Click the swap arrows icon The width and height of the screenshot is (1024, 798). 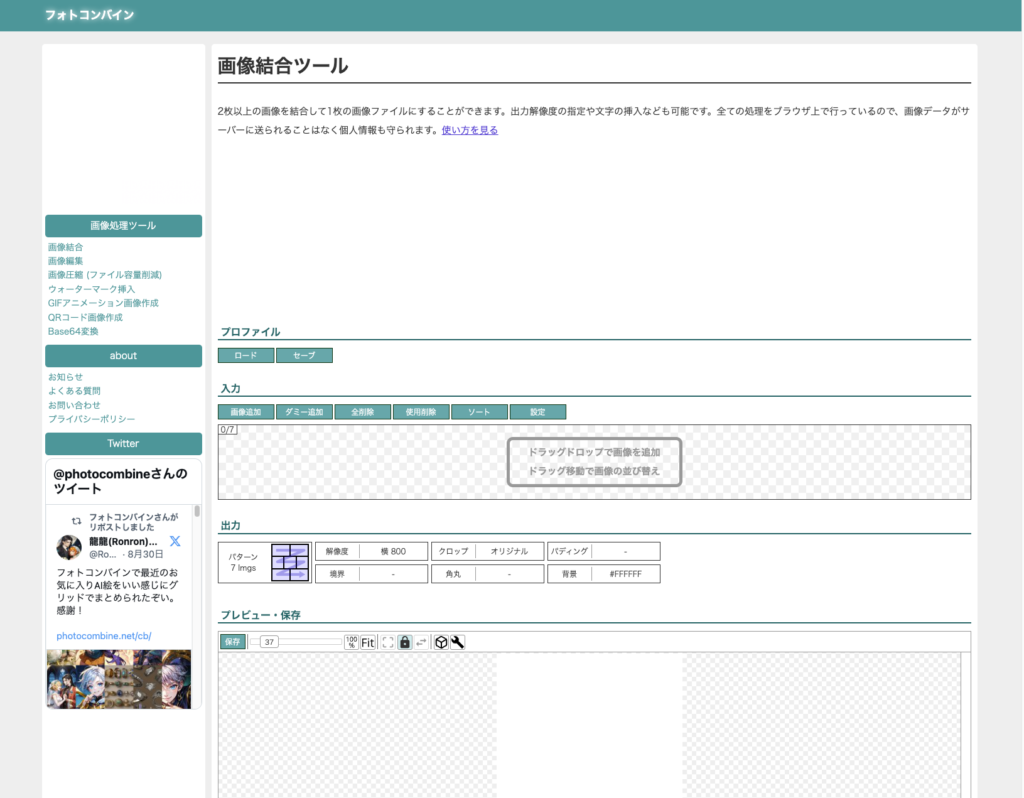[x=421, y=642]
